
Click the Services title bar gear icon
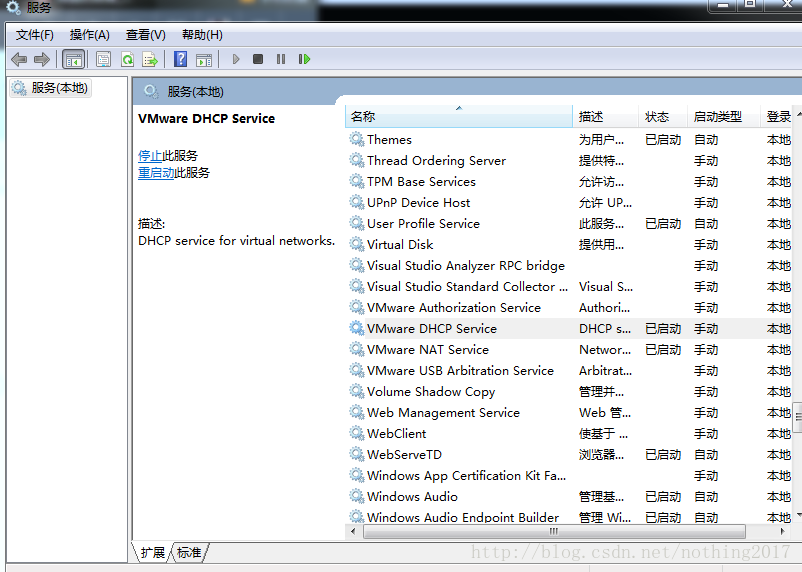[13, 7]
